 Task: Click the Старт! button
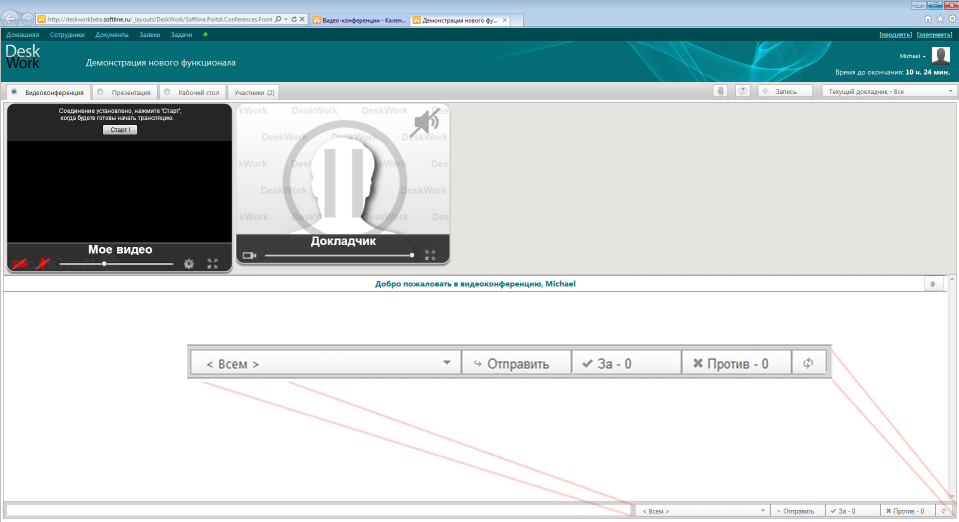(120, 130)
